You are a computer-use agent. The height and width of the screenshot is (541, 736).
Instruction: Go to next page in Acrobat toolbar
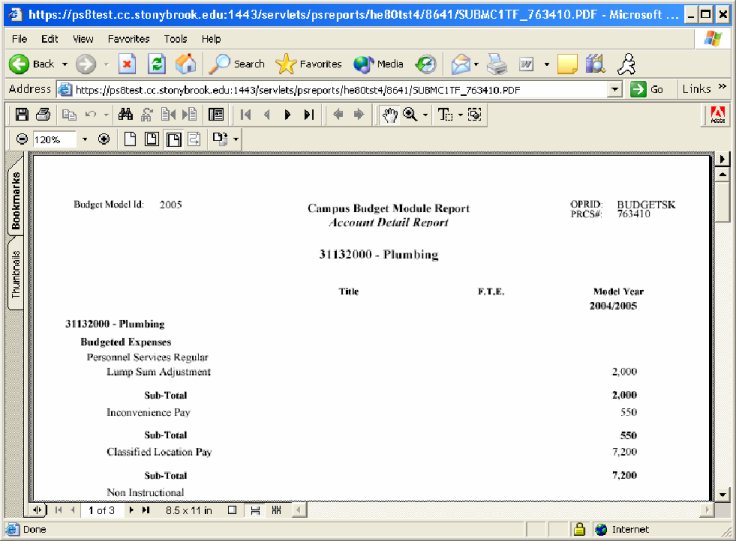point(288,115)
